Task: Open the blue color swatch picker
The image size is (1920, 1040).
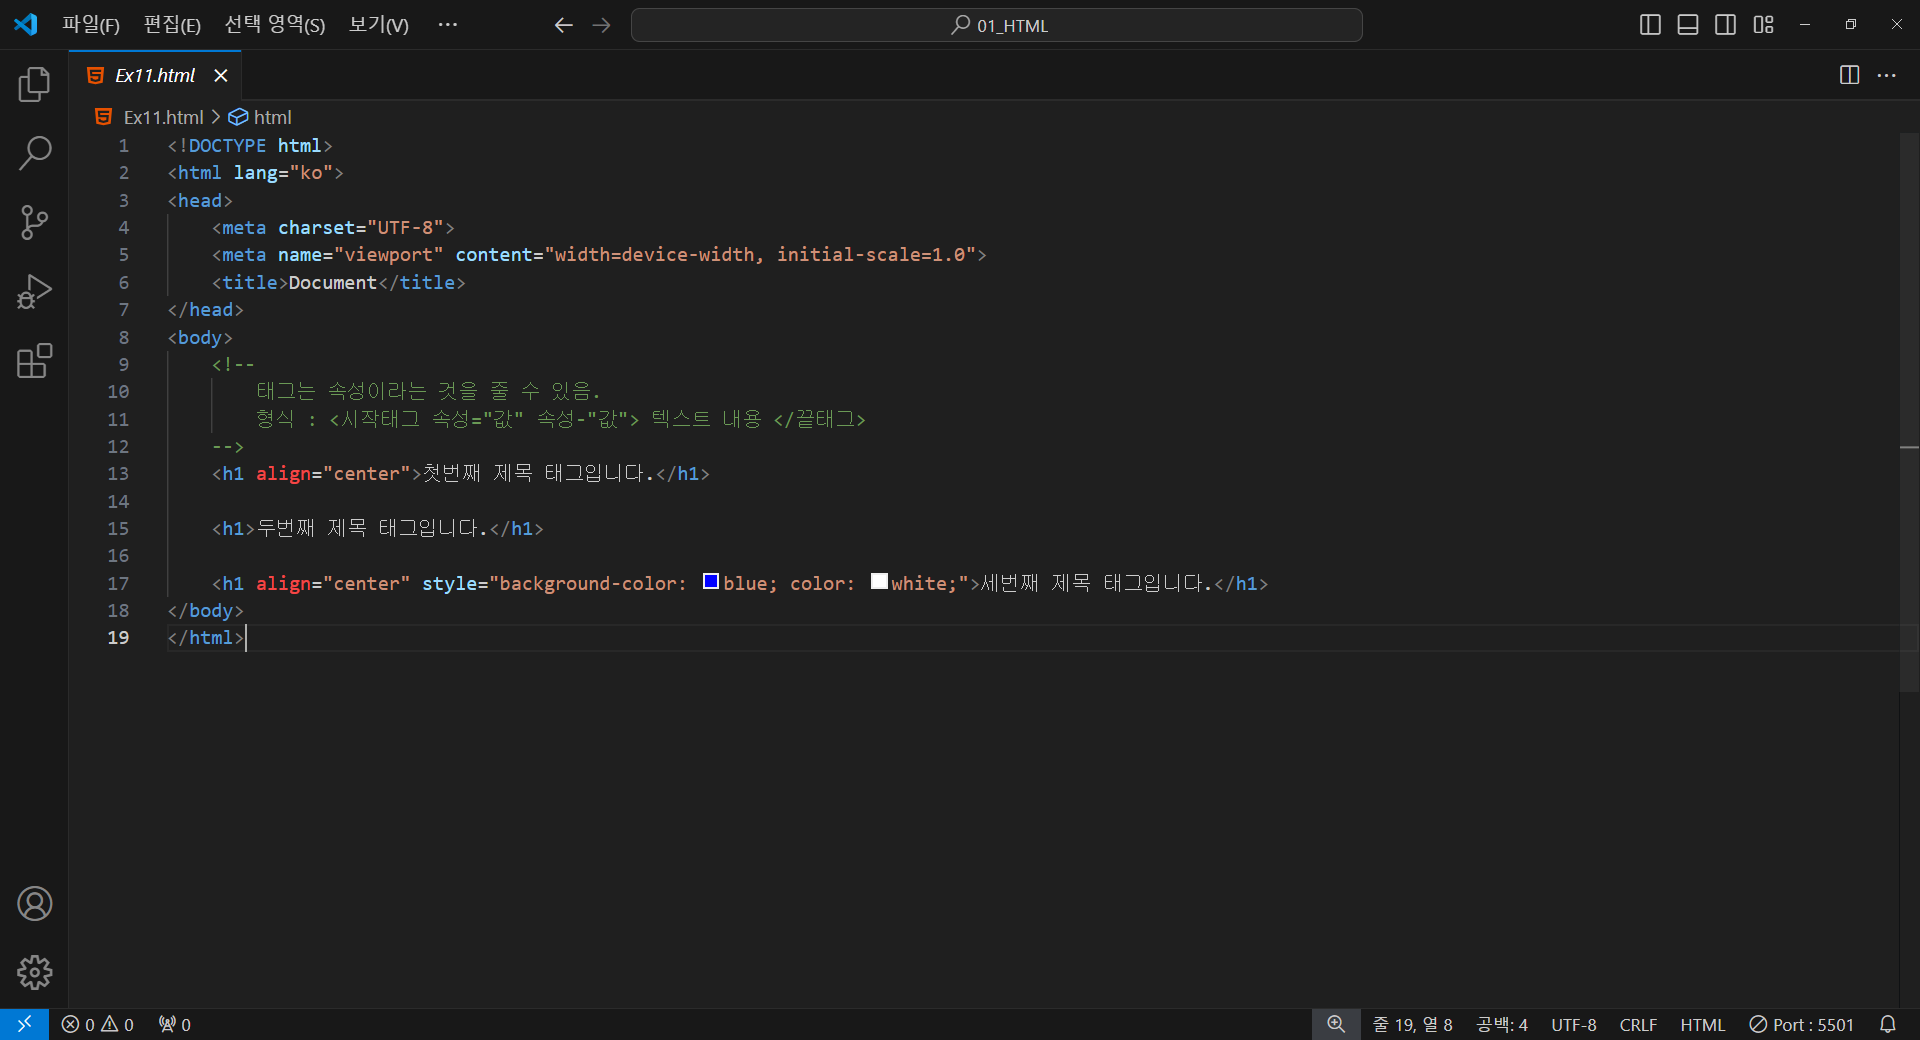Action: point(711,581)
